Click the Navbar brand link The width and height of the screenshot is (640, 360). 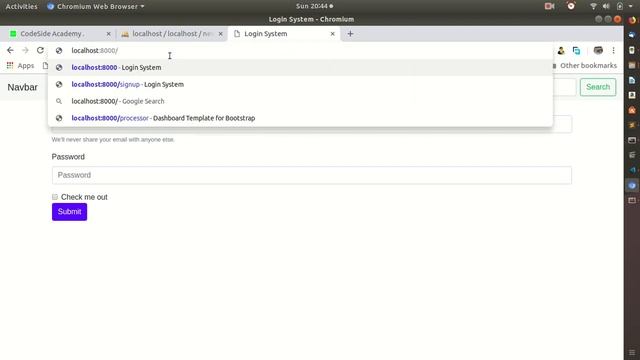[22, 87]
